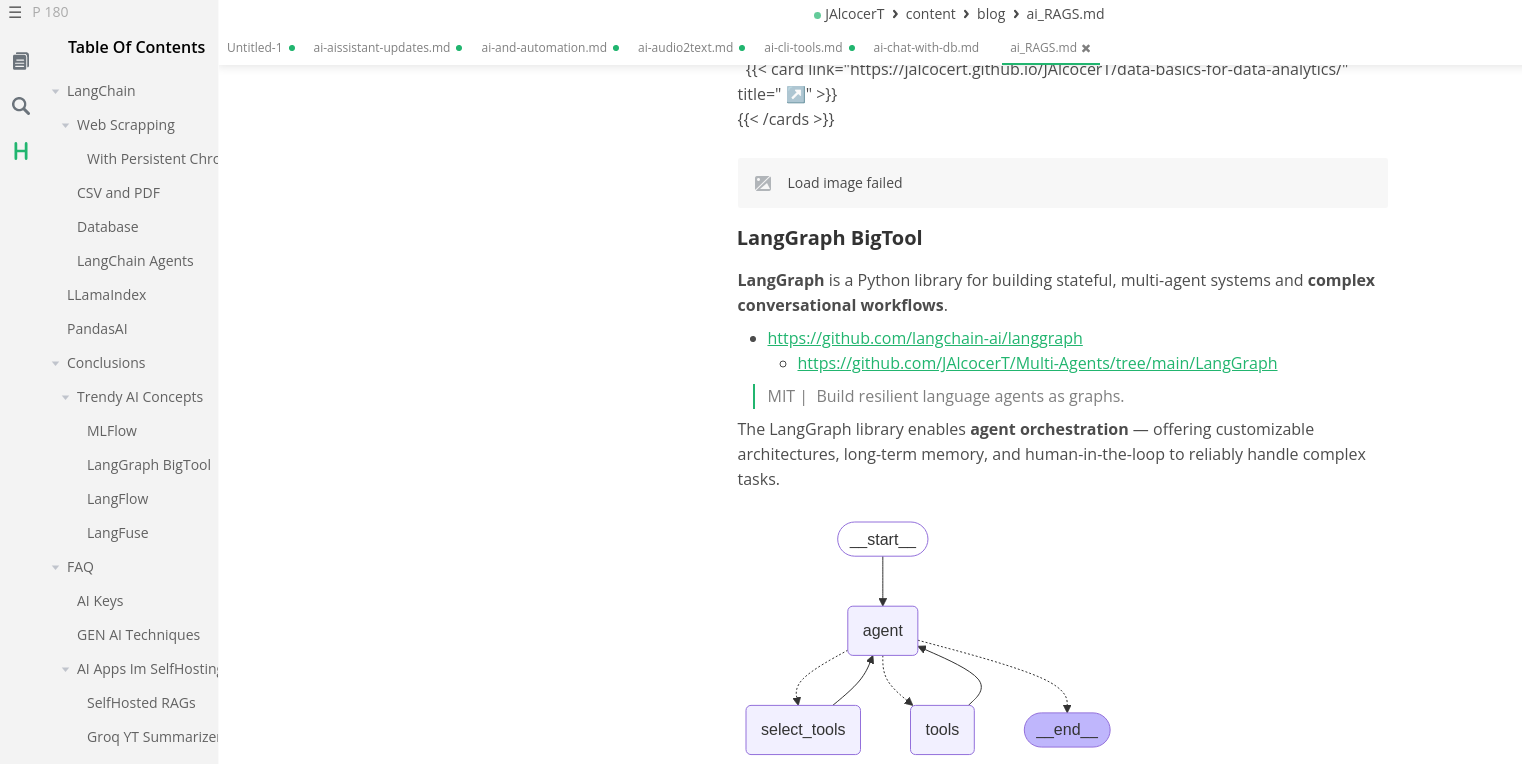Open the Multi-Agents LangGraph GitHub link
The width and height of the screenshot is (1522, 764).
(1037, 363)
